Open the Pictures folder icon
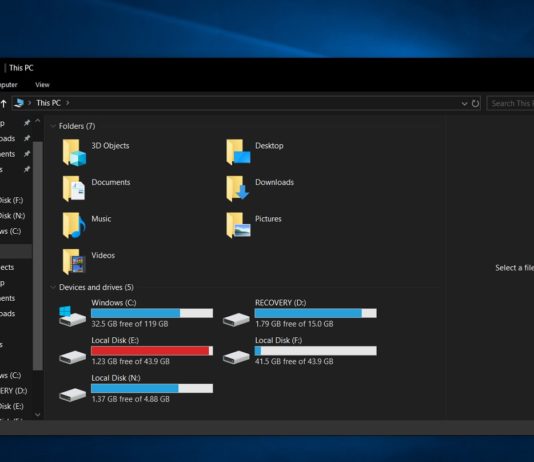Viewport: 534px width, 462px height. click(238, 225)
